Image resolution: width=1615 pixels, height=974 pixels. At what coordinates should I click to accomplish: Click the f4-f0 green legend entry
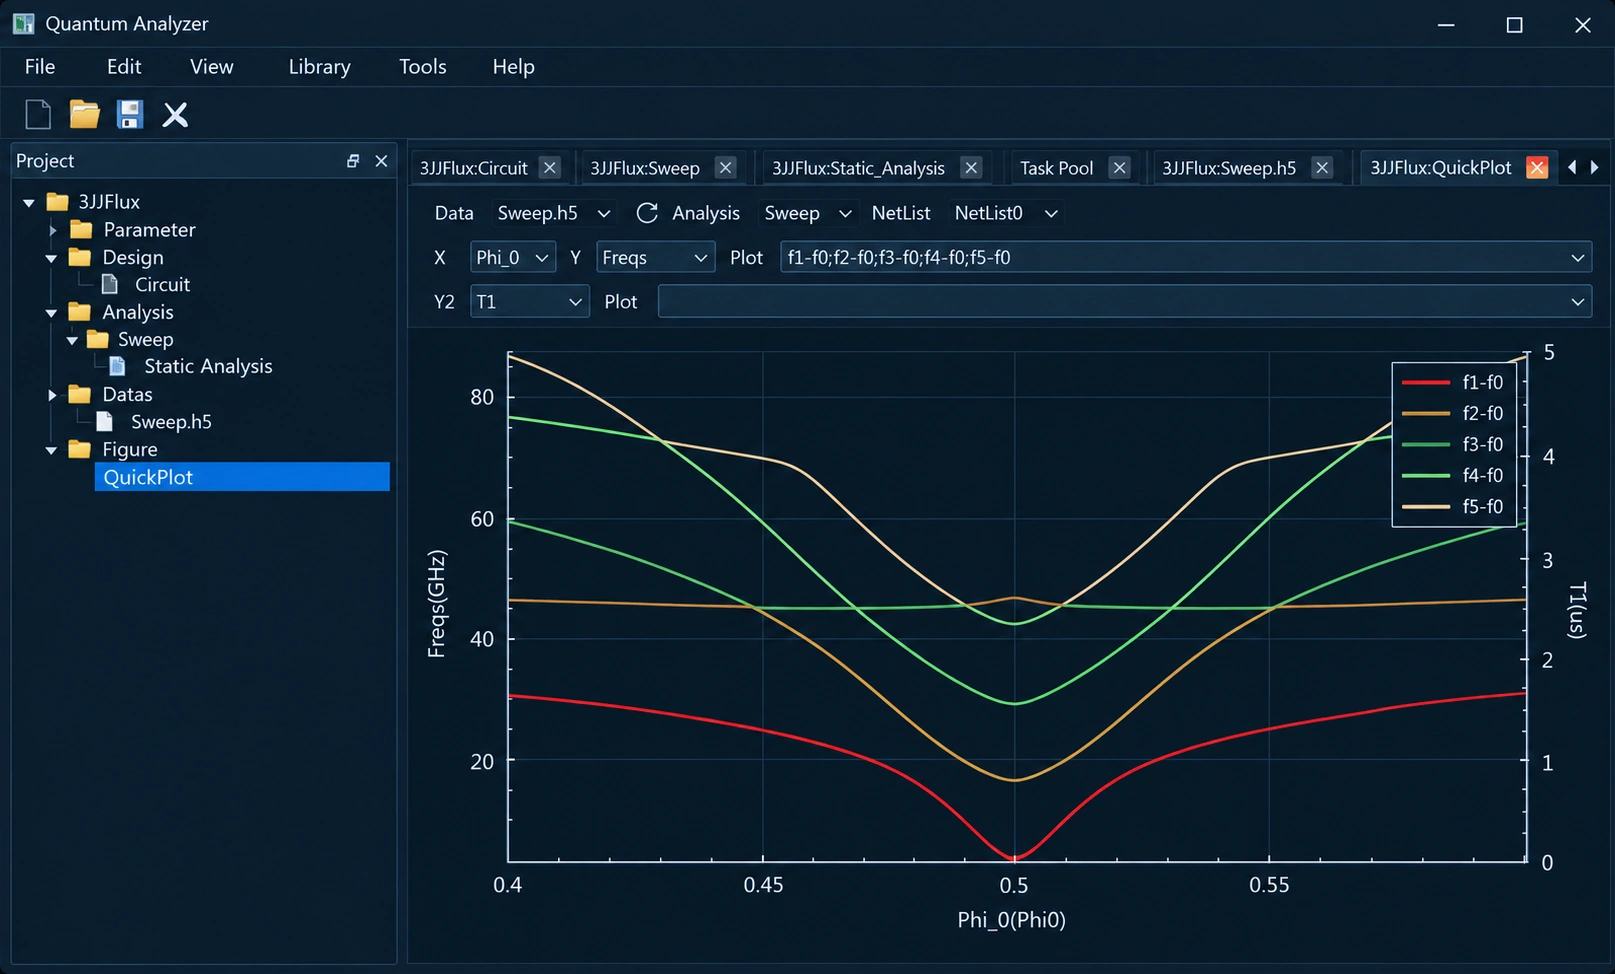click(x=1453, y=475)
